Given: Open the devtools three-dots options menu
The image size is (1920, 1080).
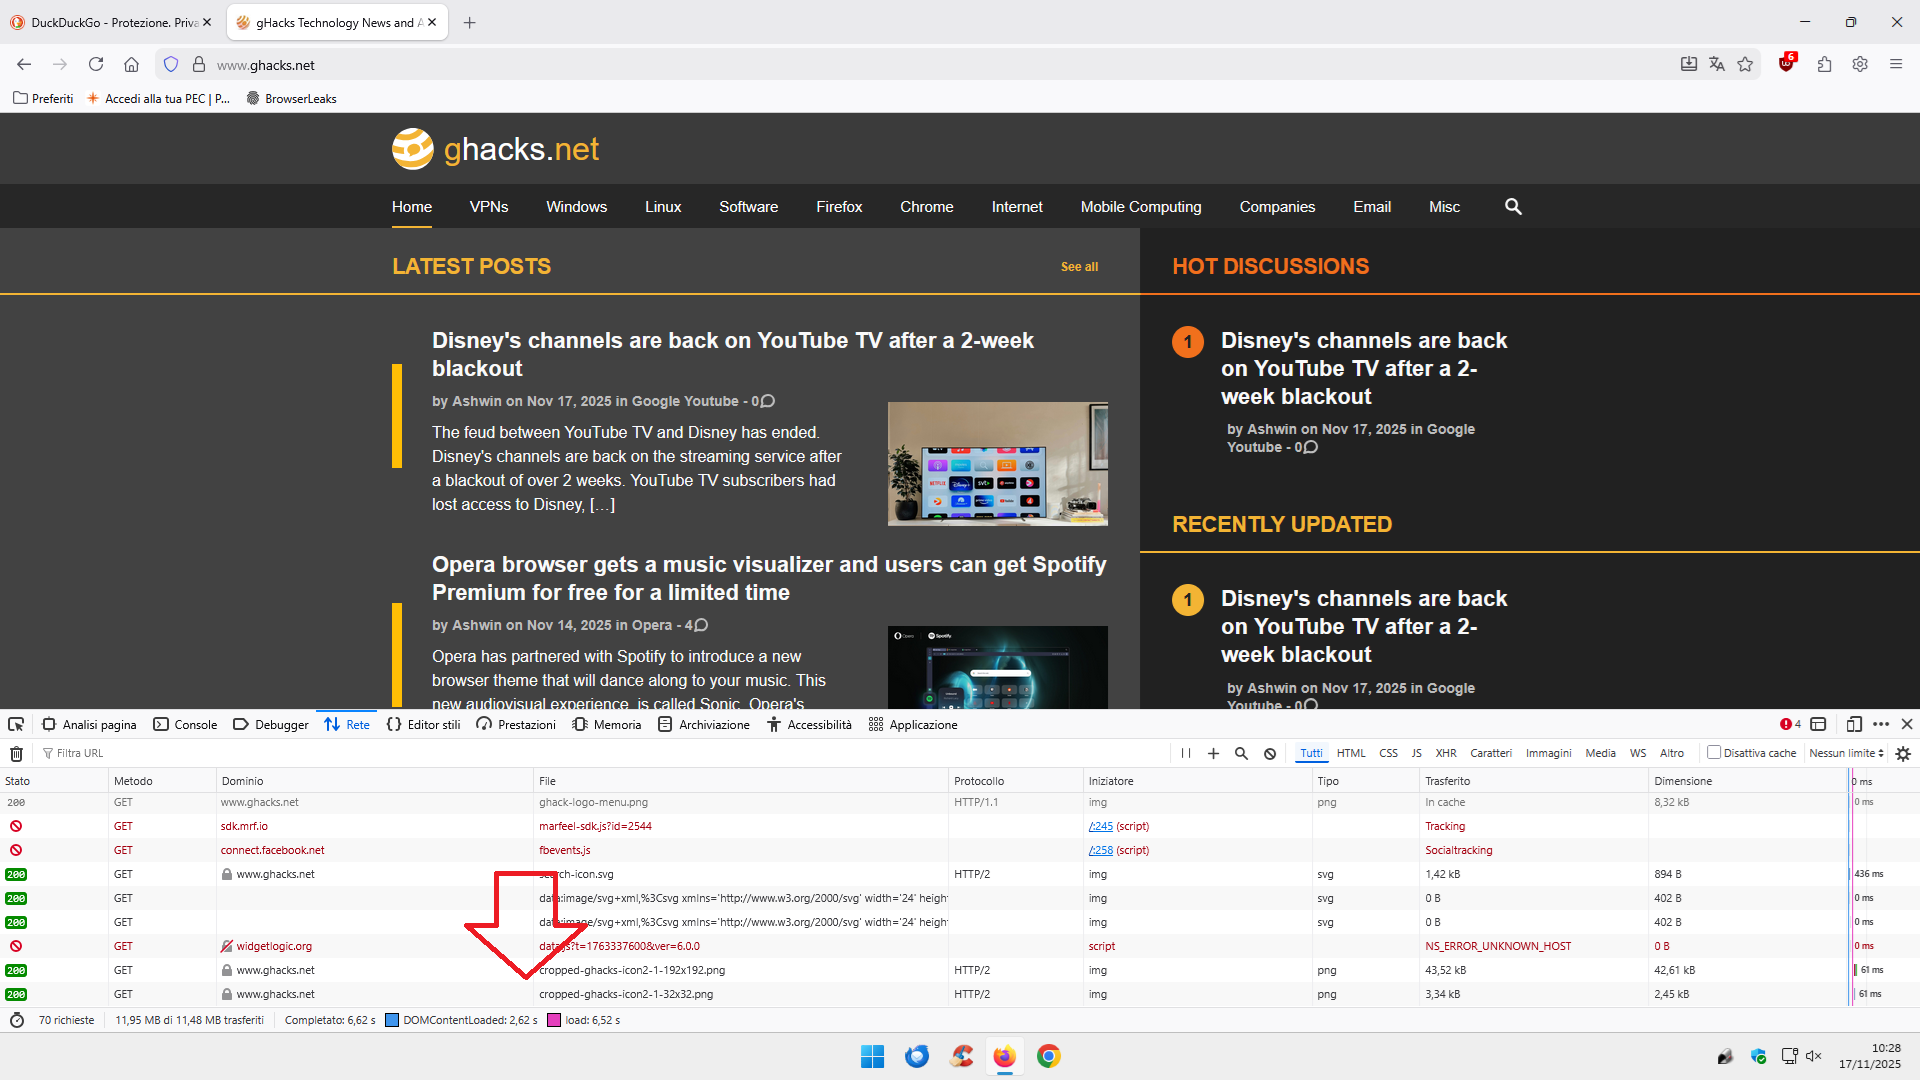Looking at the screenshot, I should click(x=1881, y=724).
